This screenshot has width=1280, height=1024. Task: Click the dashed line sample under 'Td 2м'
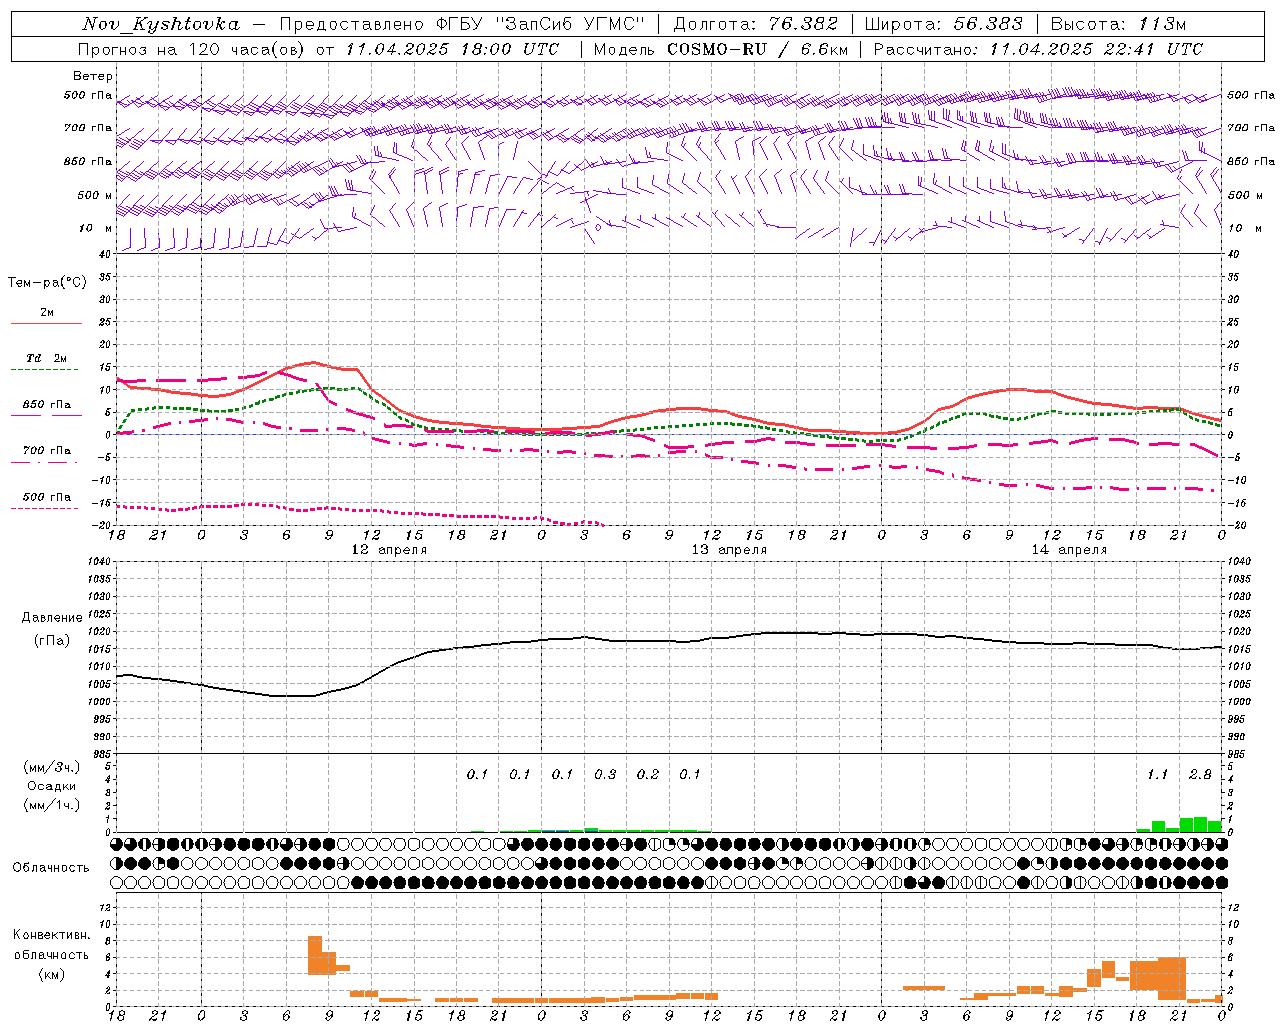[x=44, y=370]
